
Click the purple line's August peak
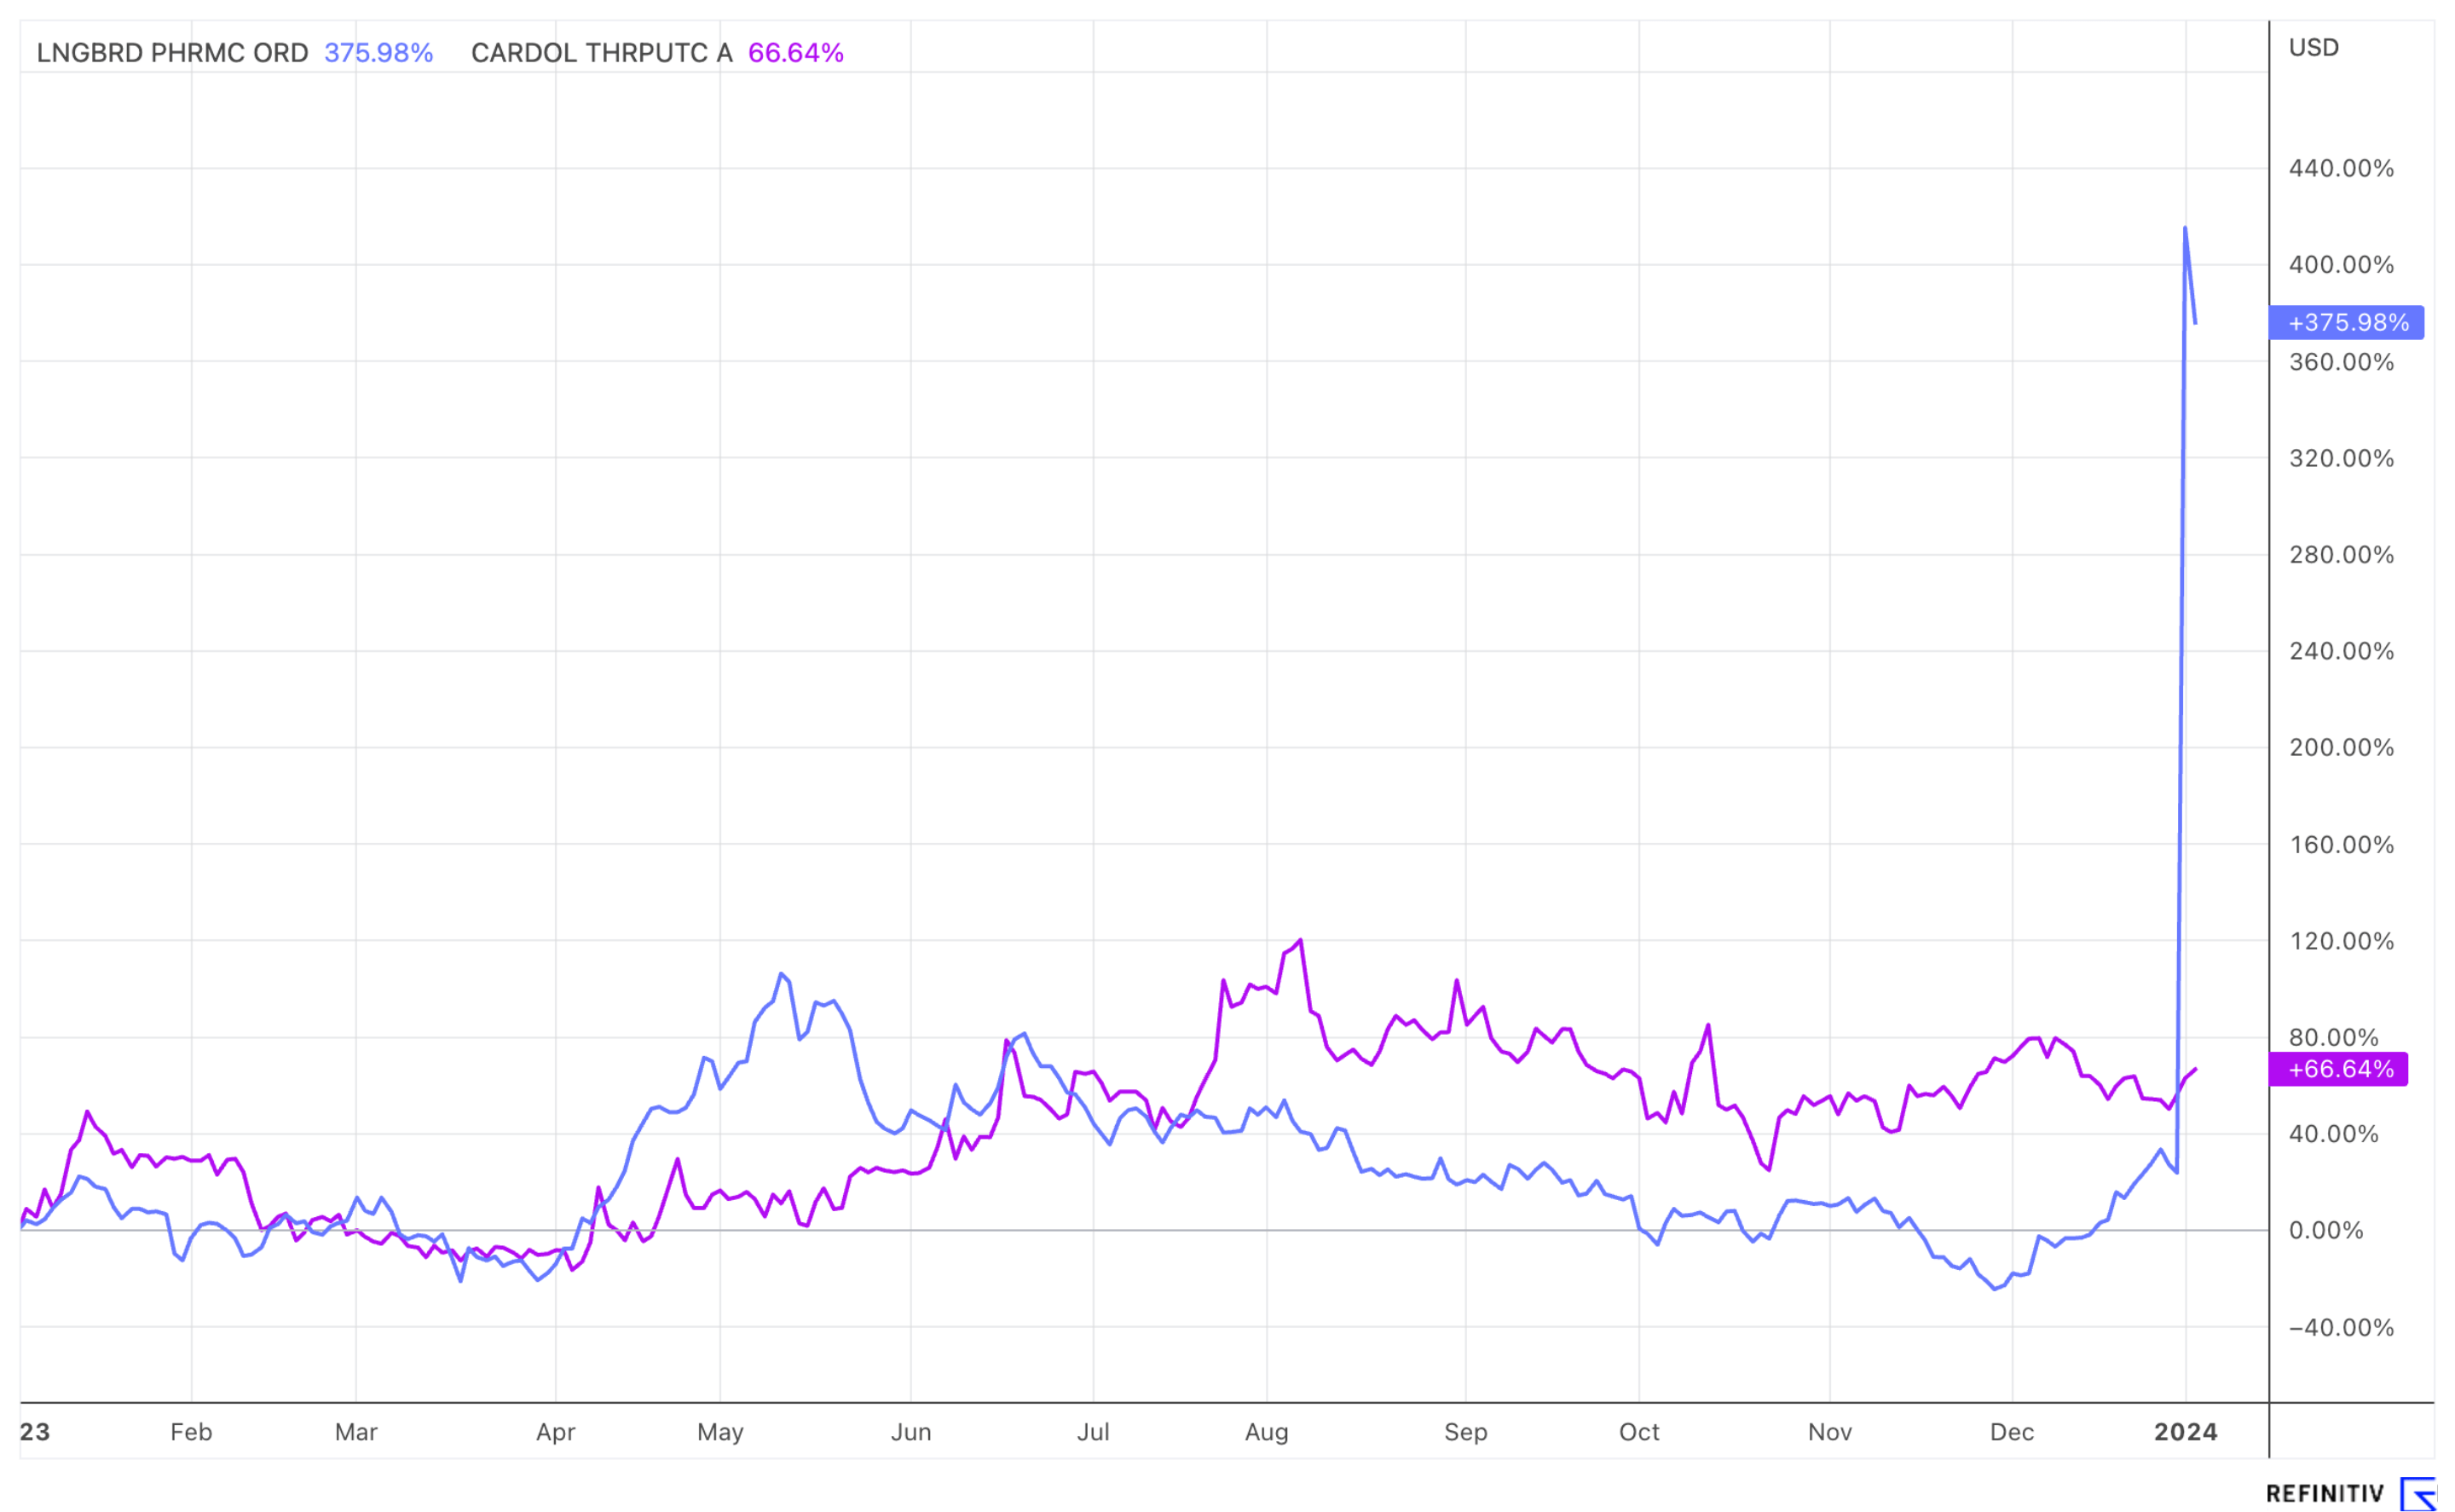[1300, 940]
